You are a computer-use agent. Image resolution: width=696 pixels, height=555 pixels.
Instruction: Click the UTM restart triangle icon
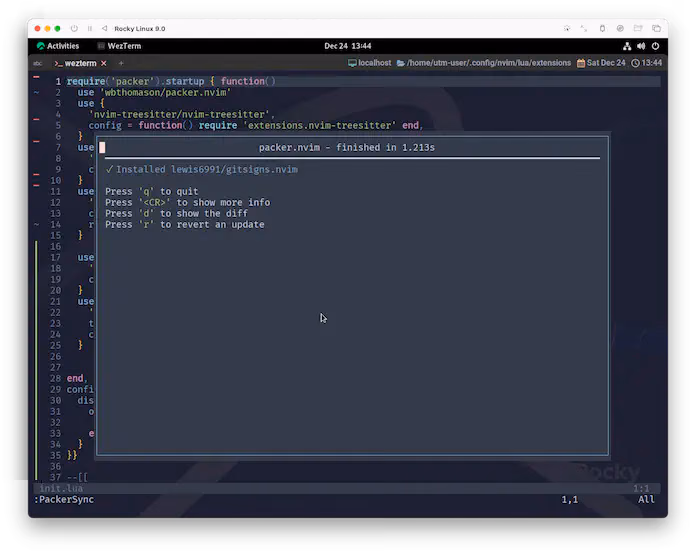(104, 28)
